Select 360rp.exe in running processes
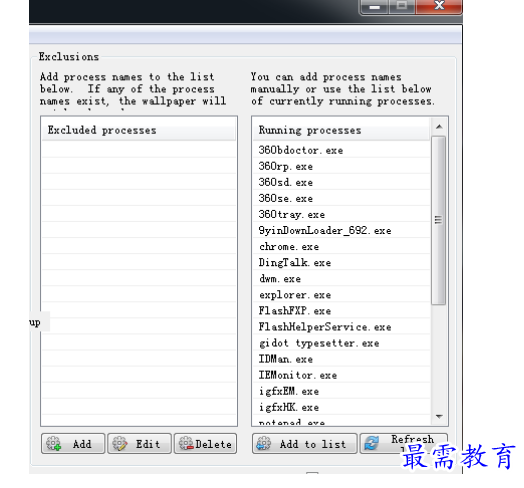The height and width of the screenshot is (488, 524). (x=342, y=166)
